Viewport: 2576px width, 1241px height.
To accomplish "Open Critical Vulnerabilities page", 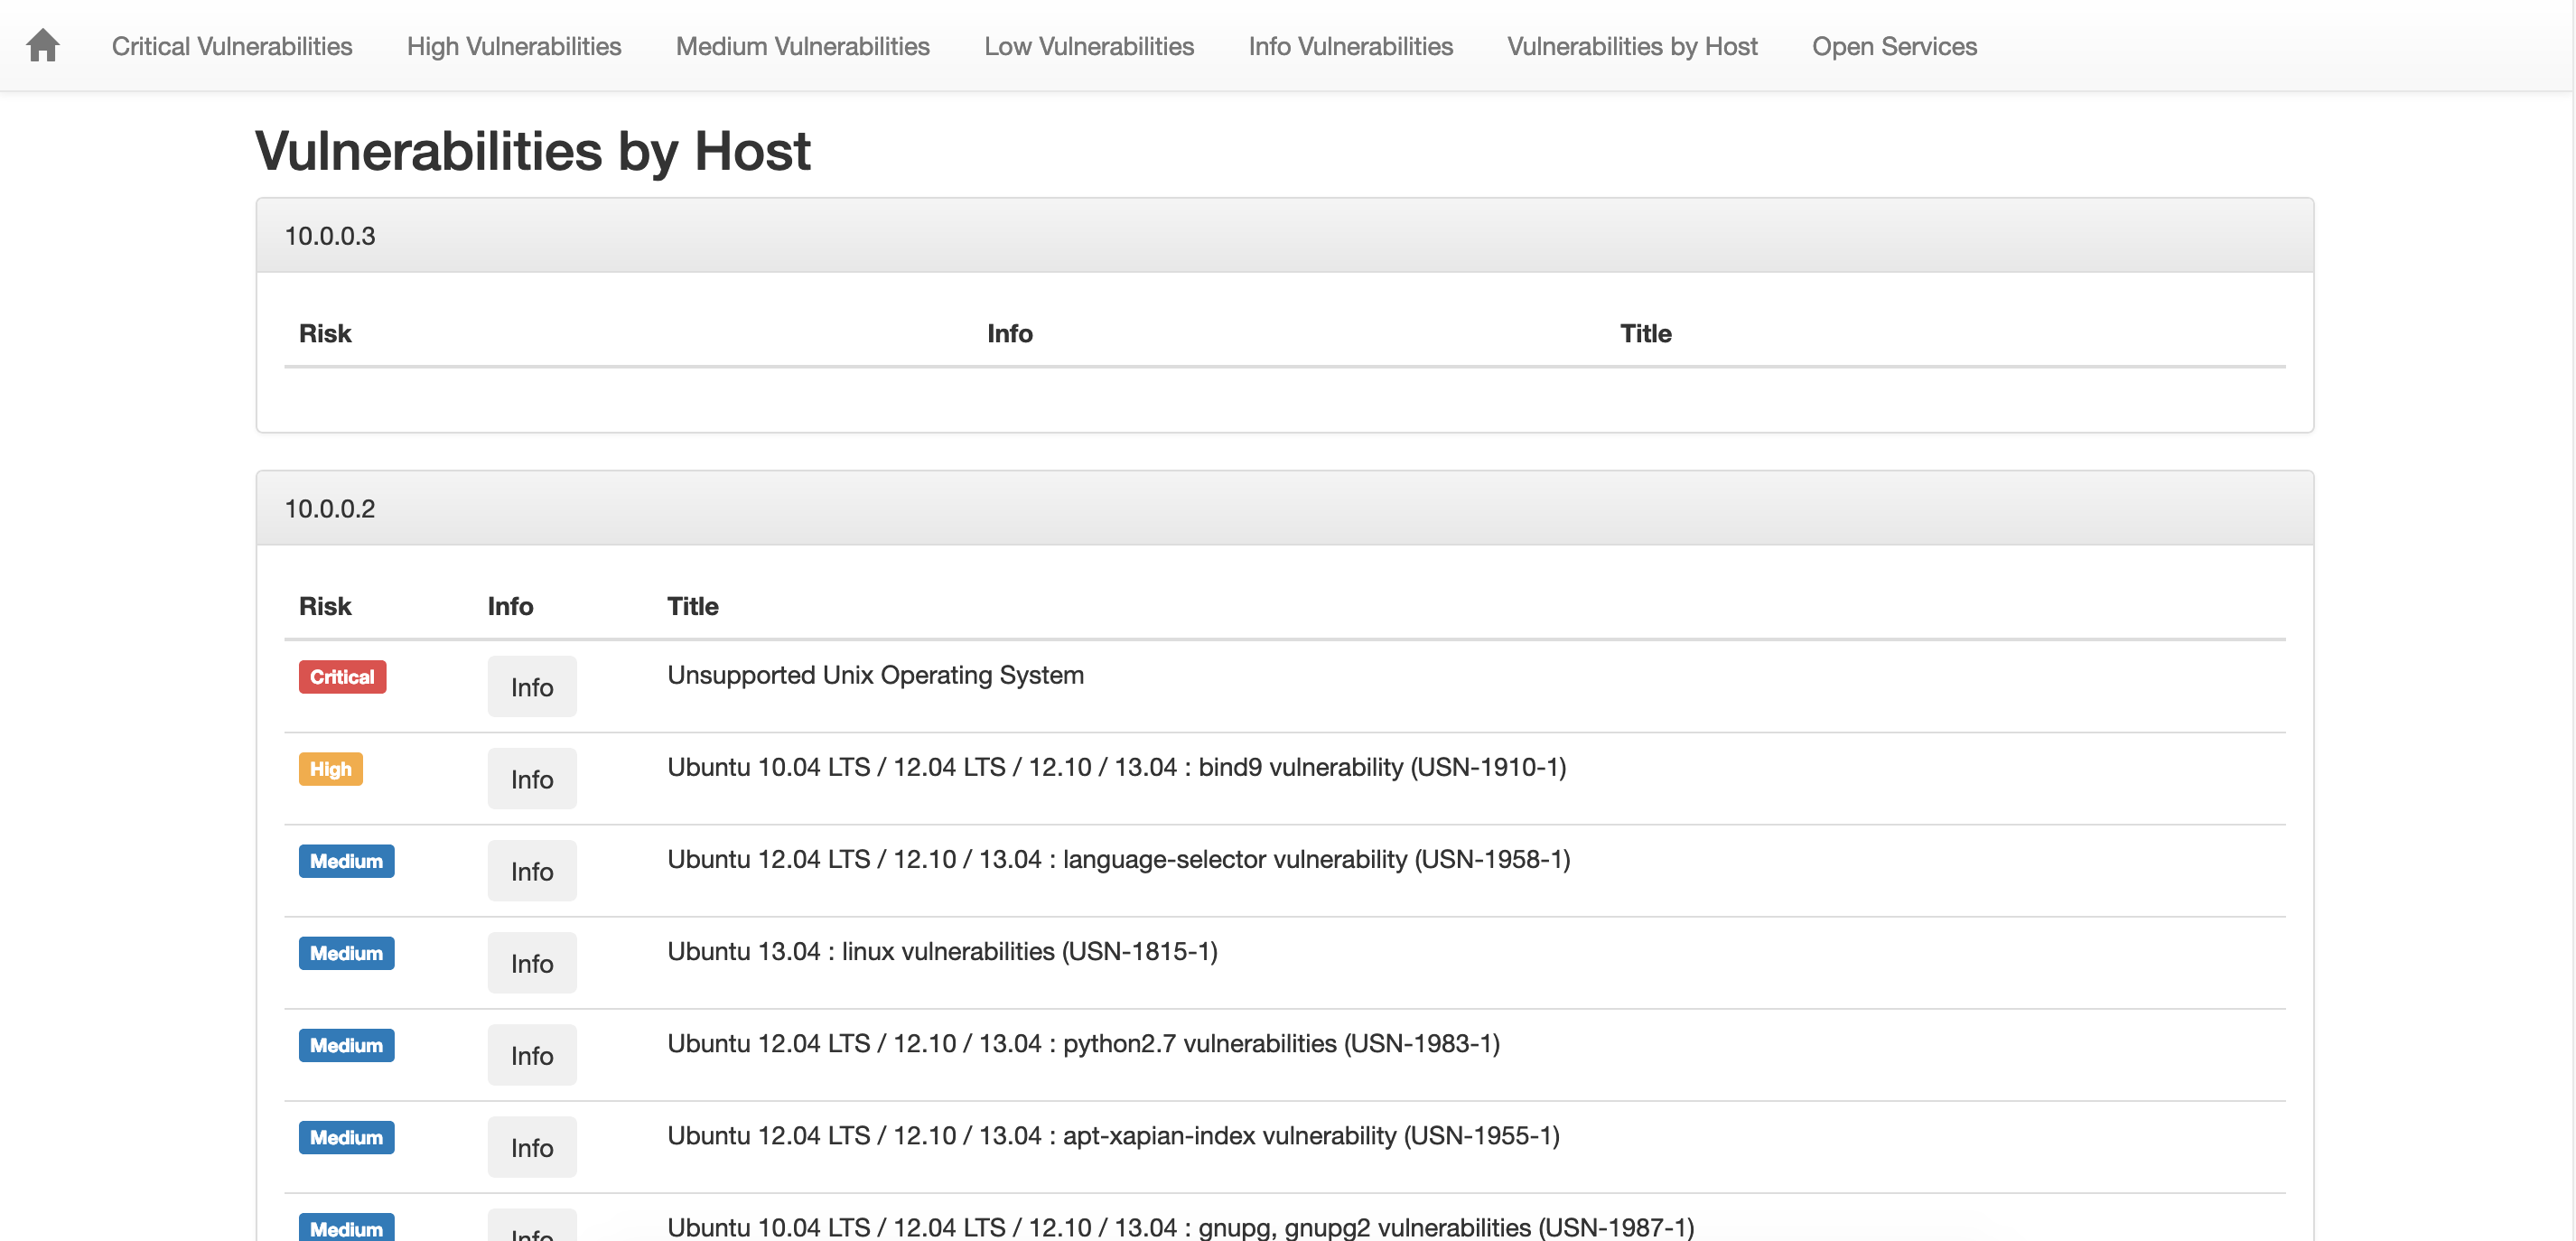I will (x=231, y=46).
